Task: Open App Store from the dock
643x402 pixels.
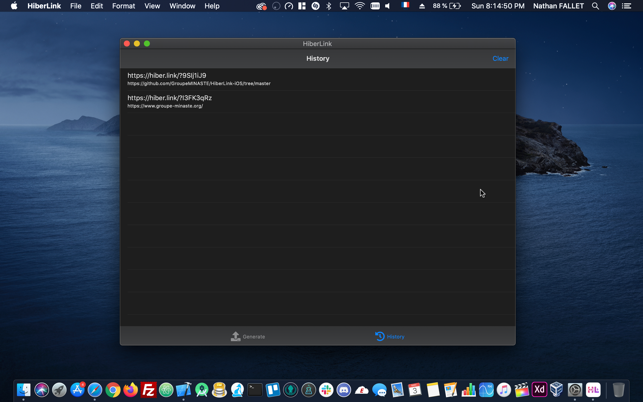Action: pos(77,389)
